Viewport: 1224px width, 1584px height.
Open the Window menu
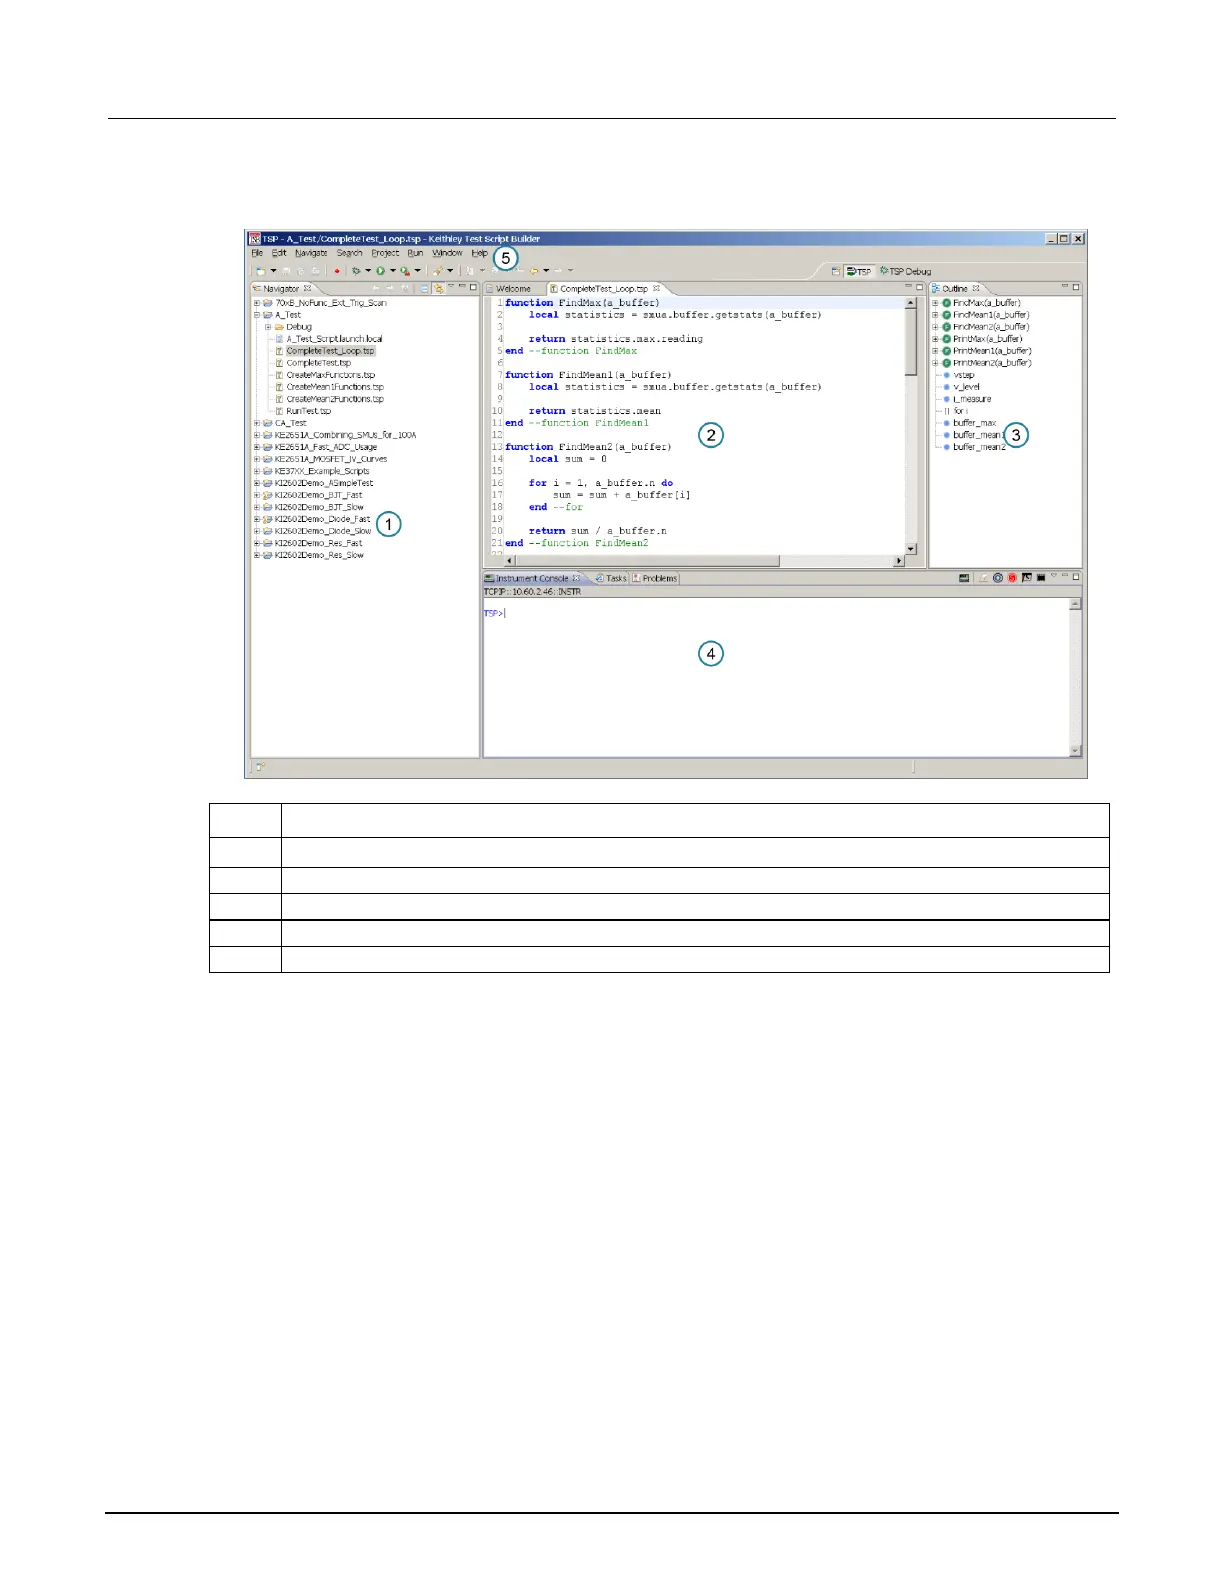(x=447, y=253)
